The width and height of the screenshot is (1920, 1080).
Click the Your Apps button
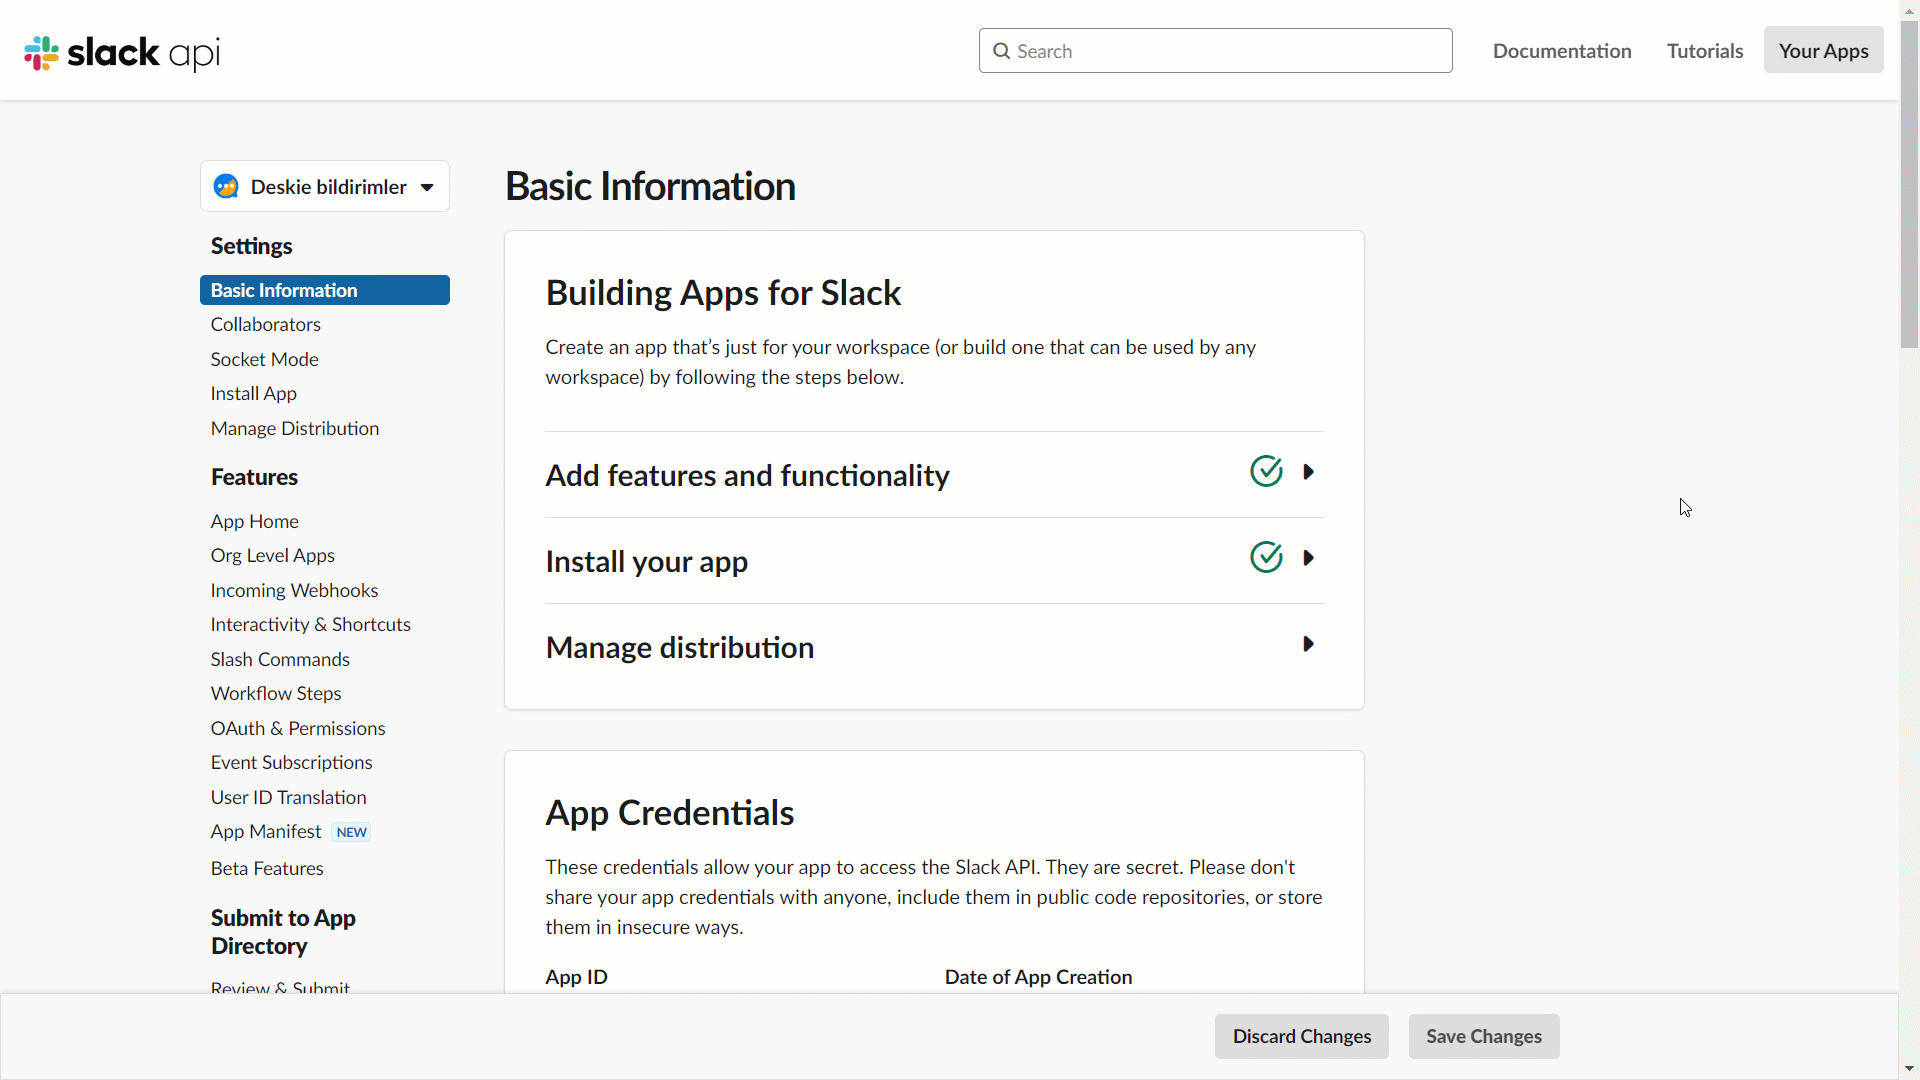tap(1822, 51)
